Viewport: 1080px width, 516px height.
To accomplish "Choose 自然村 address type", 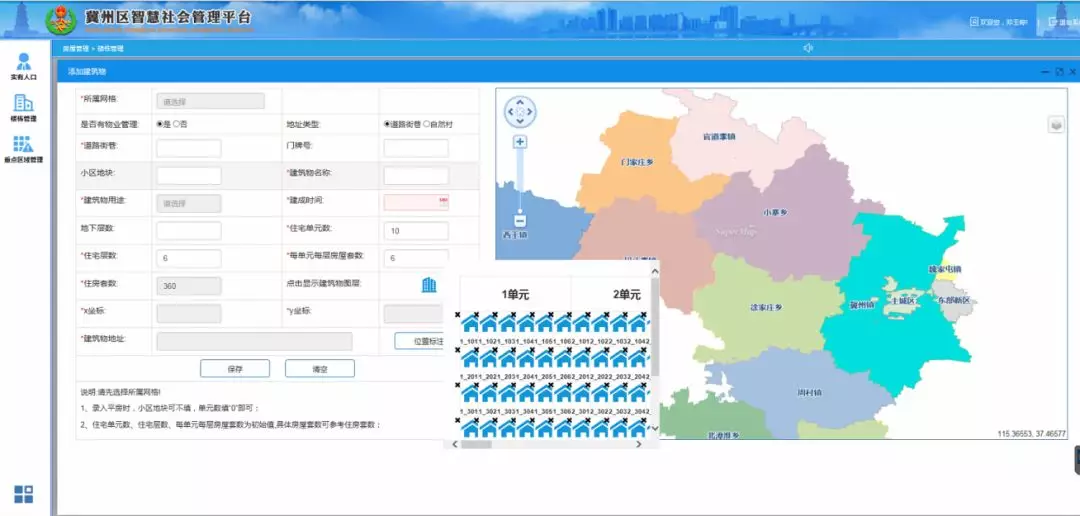I will point(426,124).
